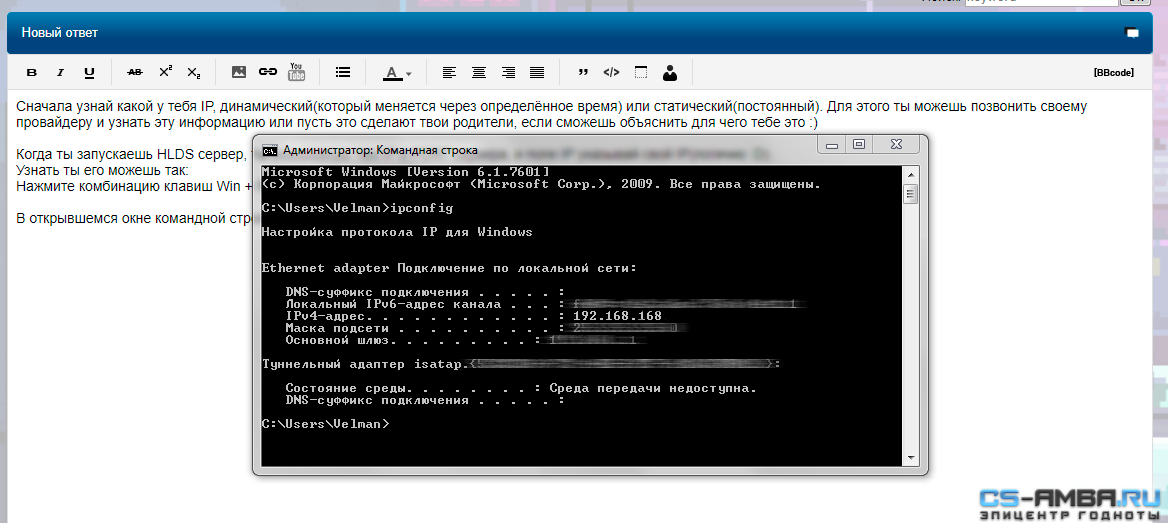Click the Ethernet adapter heading line
This screenshot has width=1168, height=523.
(x=449, y=267)
